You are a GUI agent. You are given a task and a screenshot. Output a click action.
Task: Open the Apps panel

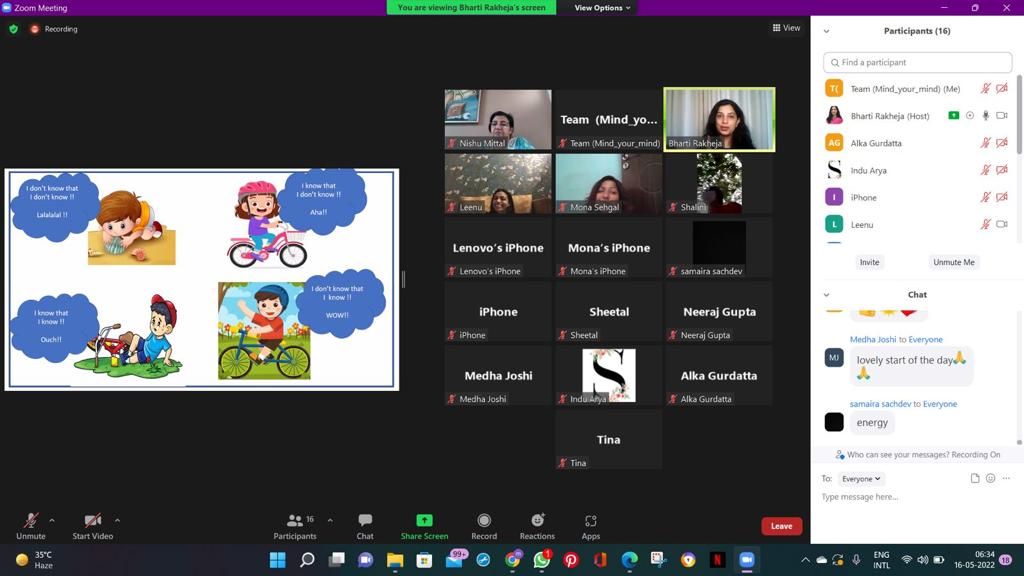[x=591, y=525]
